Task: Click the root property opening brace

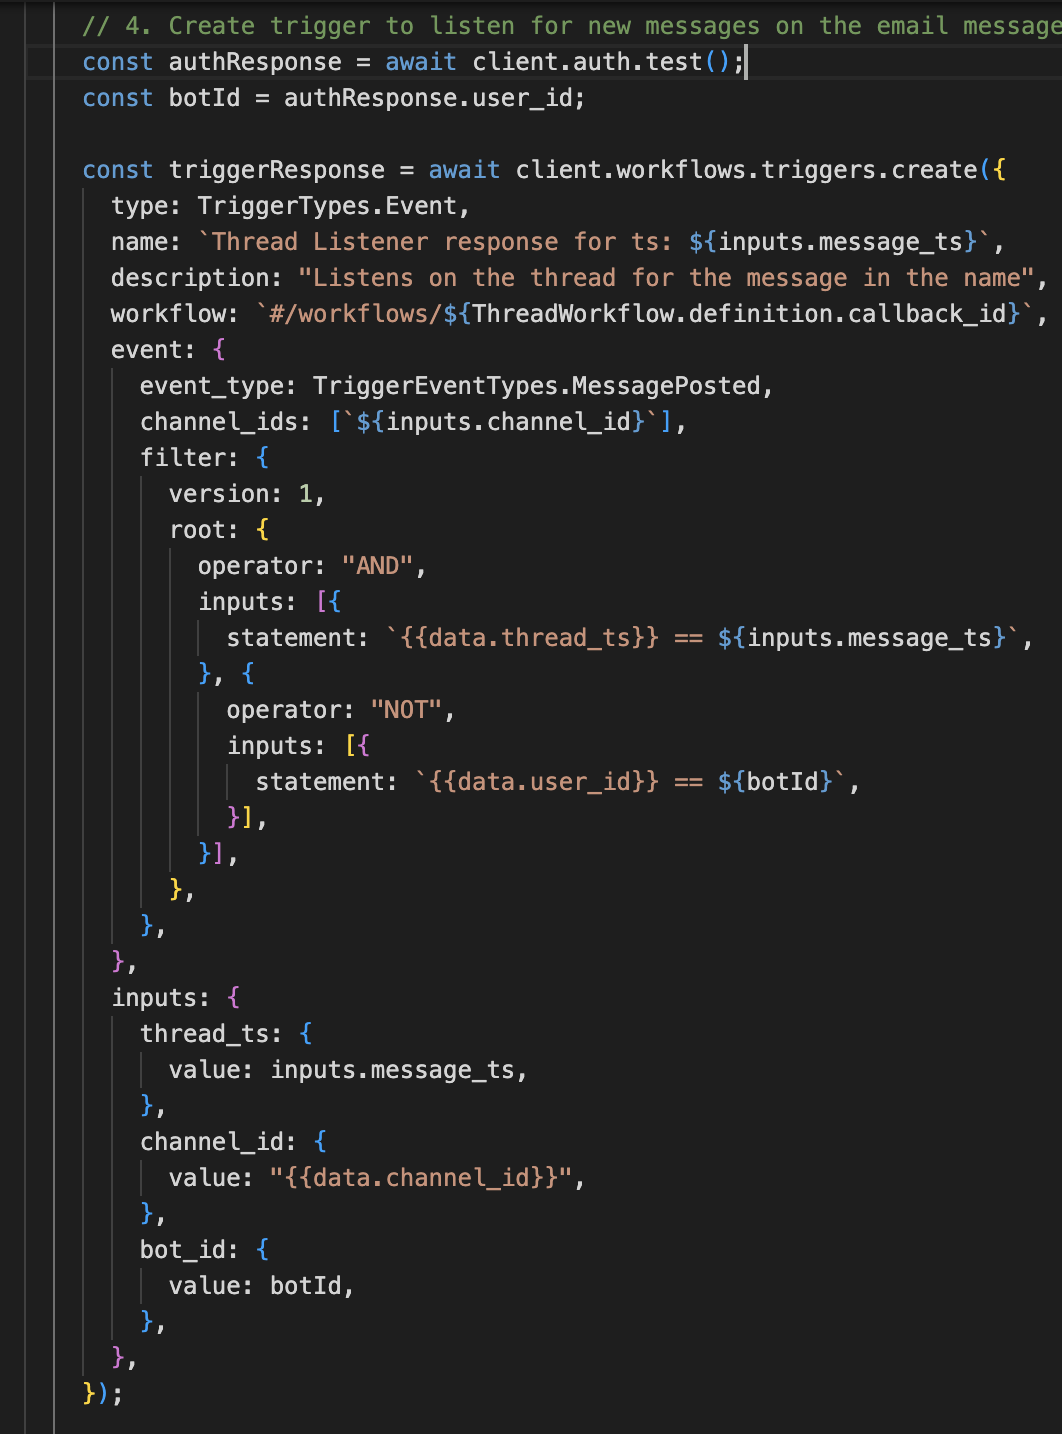Action: click(x=263, y=530)
